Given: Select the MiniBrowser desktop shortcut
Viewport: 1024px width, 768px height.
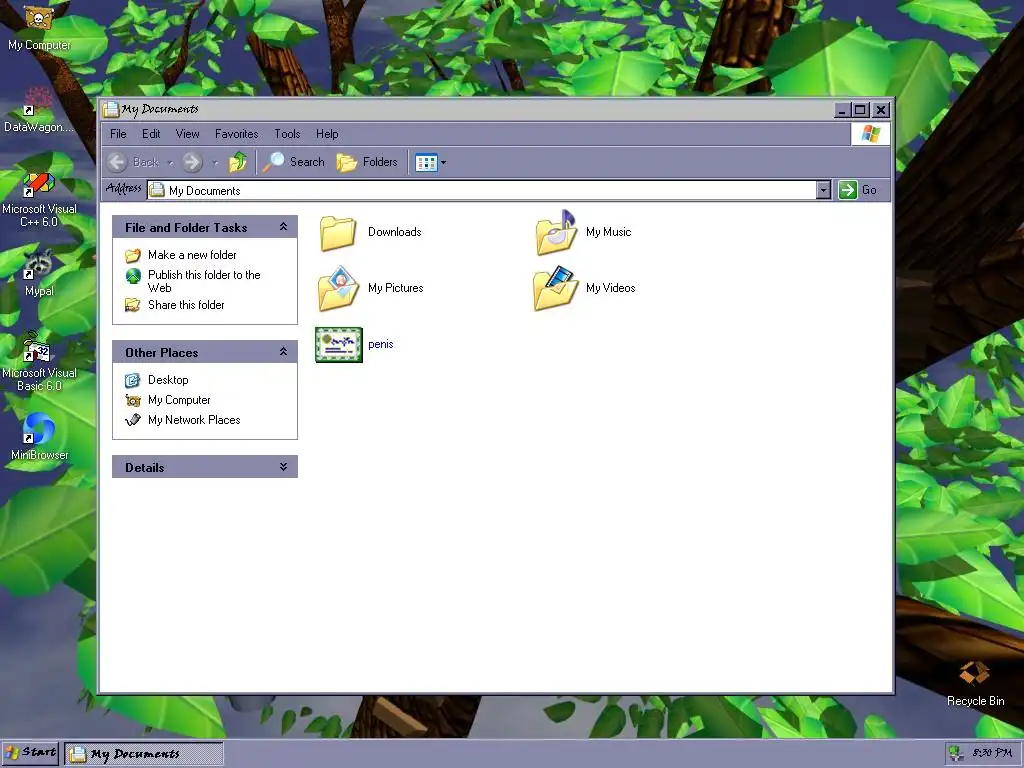Looking at the screenshot, I should tap(39, 436).
